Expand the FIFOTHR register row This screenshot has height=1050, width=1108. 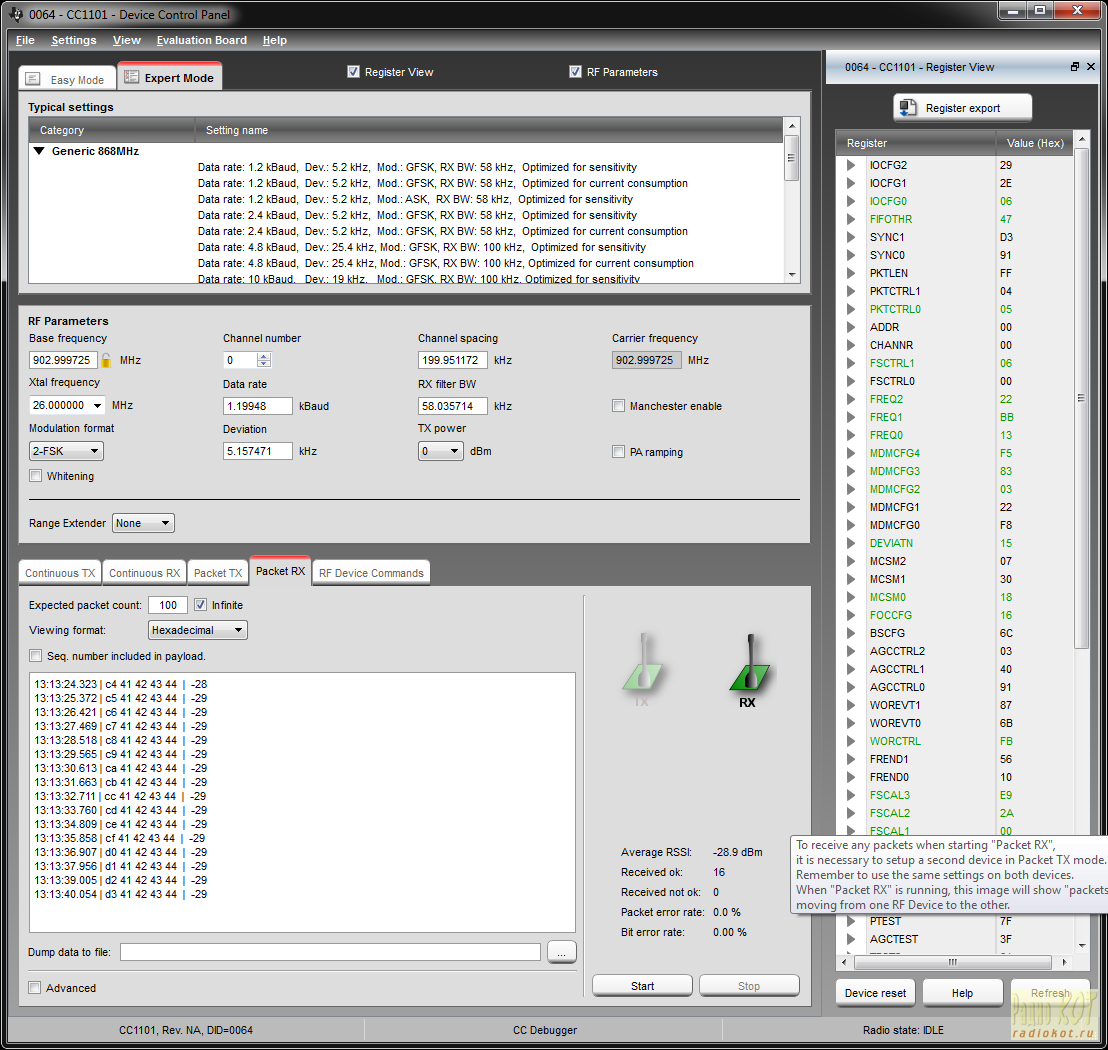(851, 219)
